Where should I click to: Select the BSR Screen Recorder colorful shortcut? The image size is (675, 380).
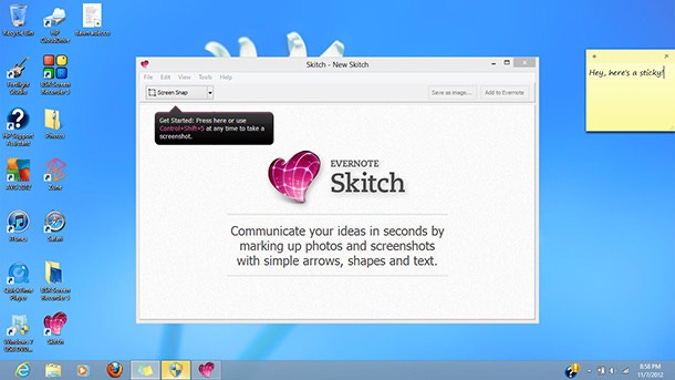[x=55, y=74]
